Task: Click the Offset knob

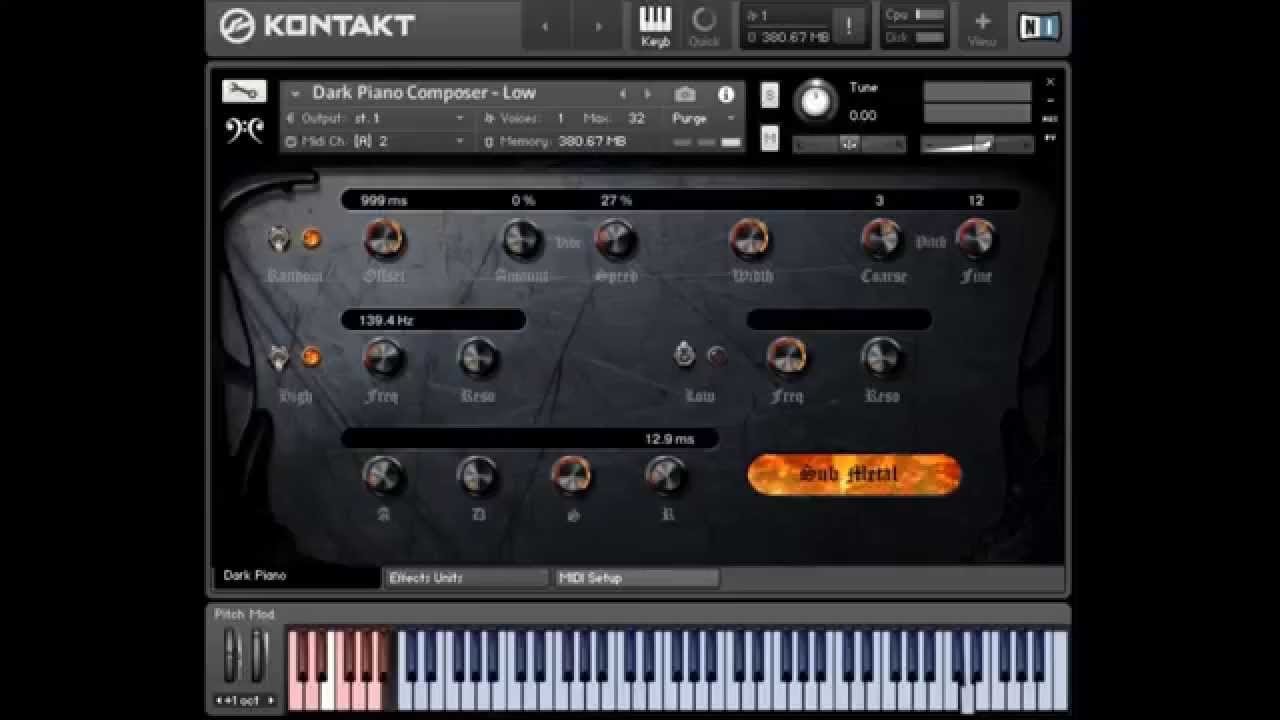Action: point(383,239)
